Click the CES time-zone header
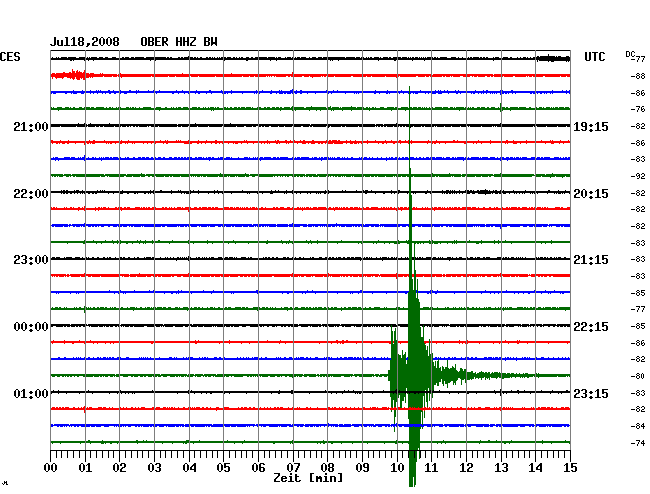Viewport: 650px width, 494px height. coord(10,57)
